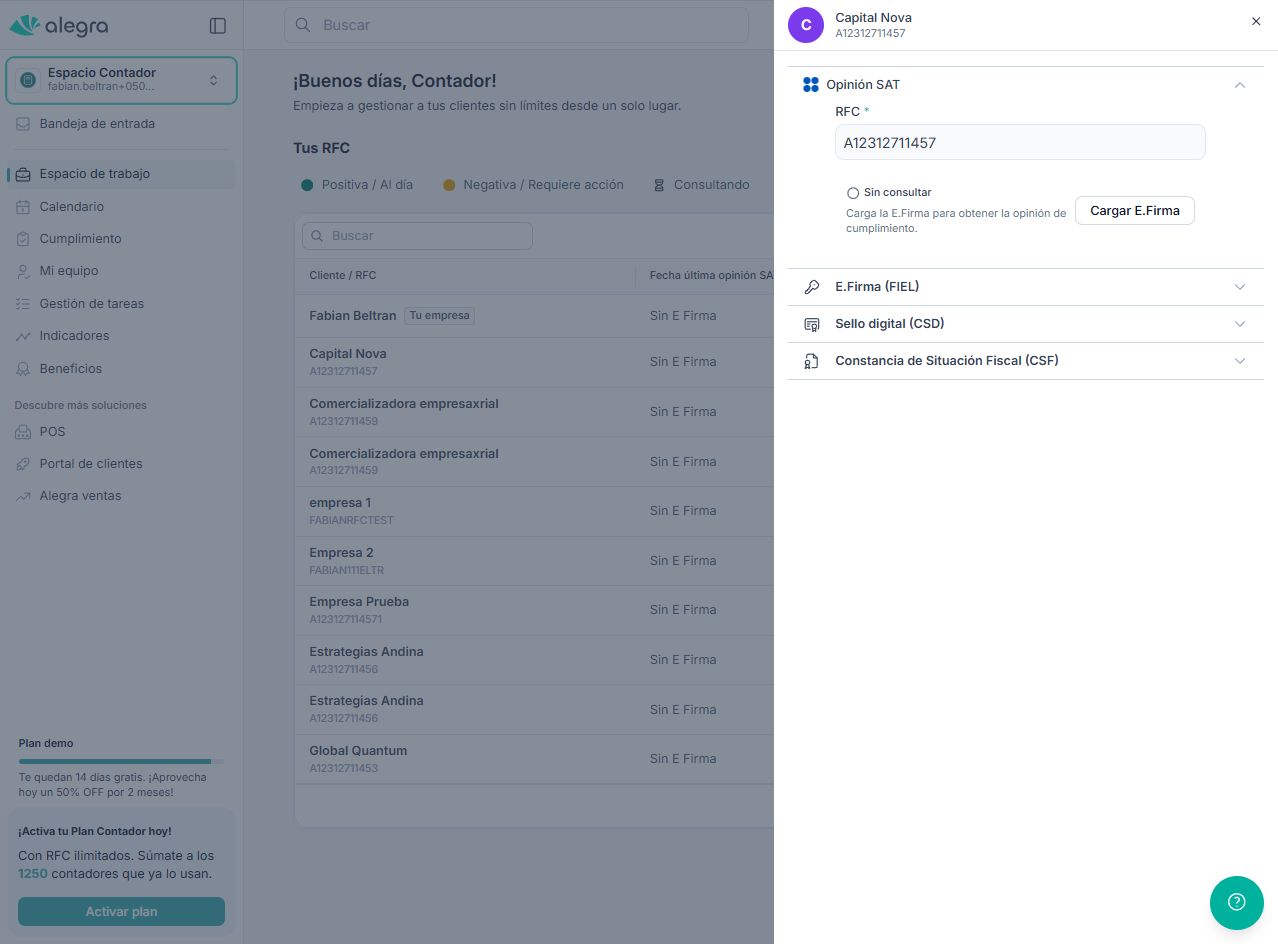Click the Plan demo progress bar
The height and width of the screenshot is (944, 1278).
[121, 761]
